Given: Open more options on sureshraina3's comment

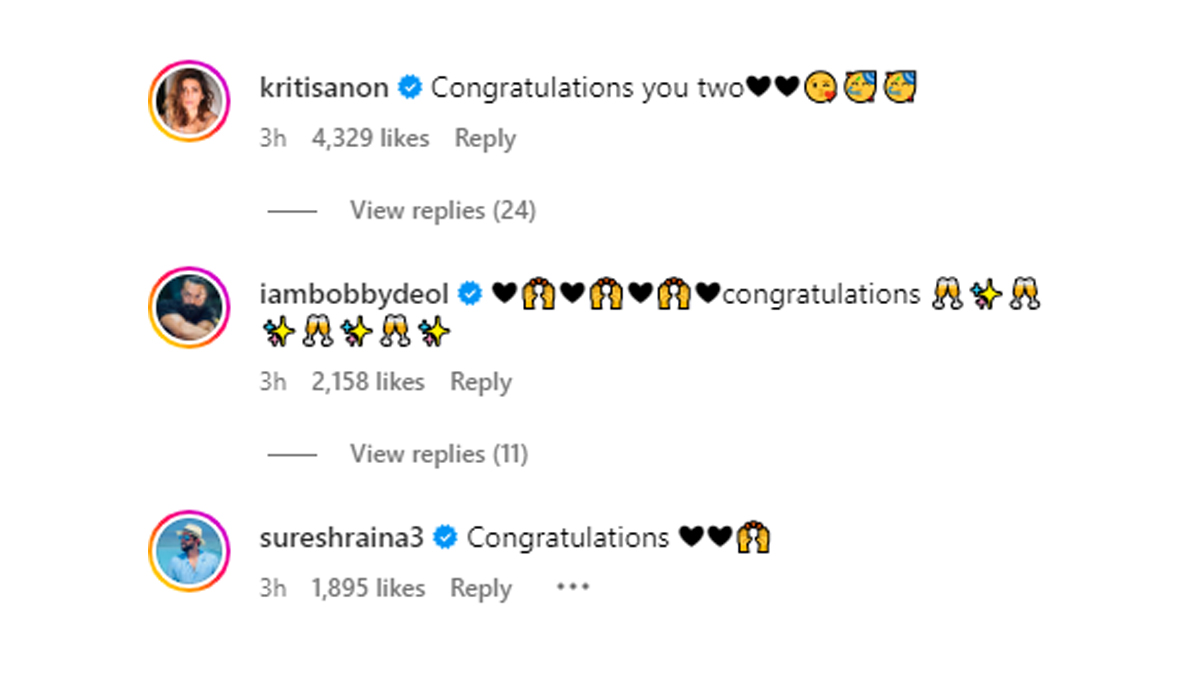Looking at the screenshot, I should [572, 588].
